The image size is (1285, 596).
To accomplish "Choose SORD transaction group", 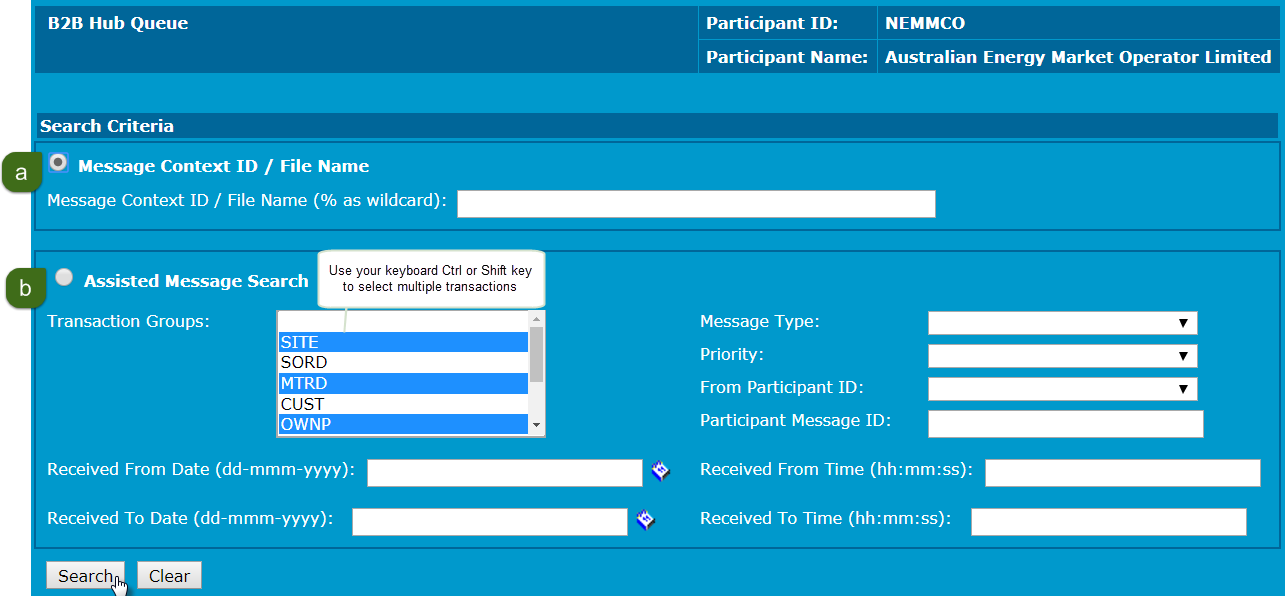I will (x=402, y=363).
